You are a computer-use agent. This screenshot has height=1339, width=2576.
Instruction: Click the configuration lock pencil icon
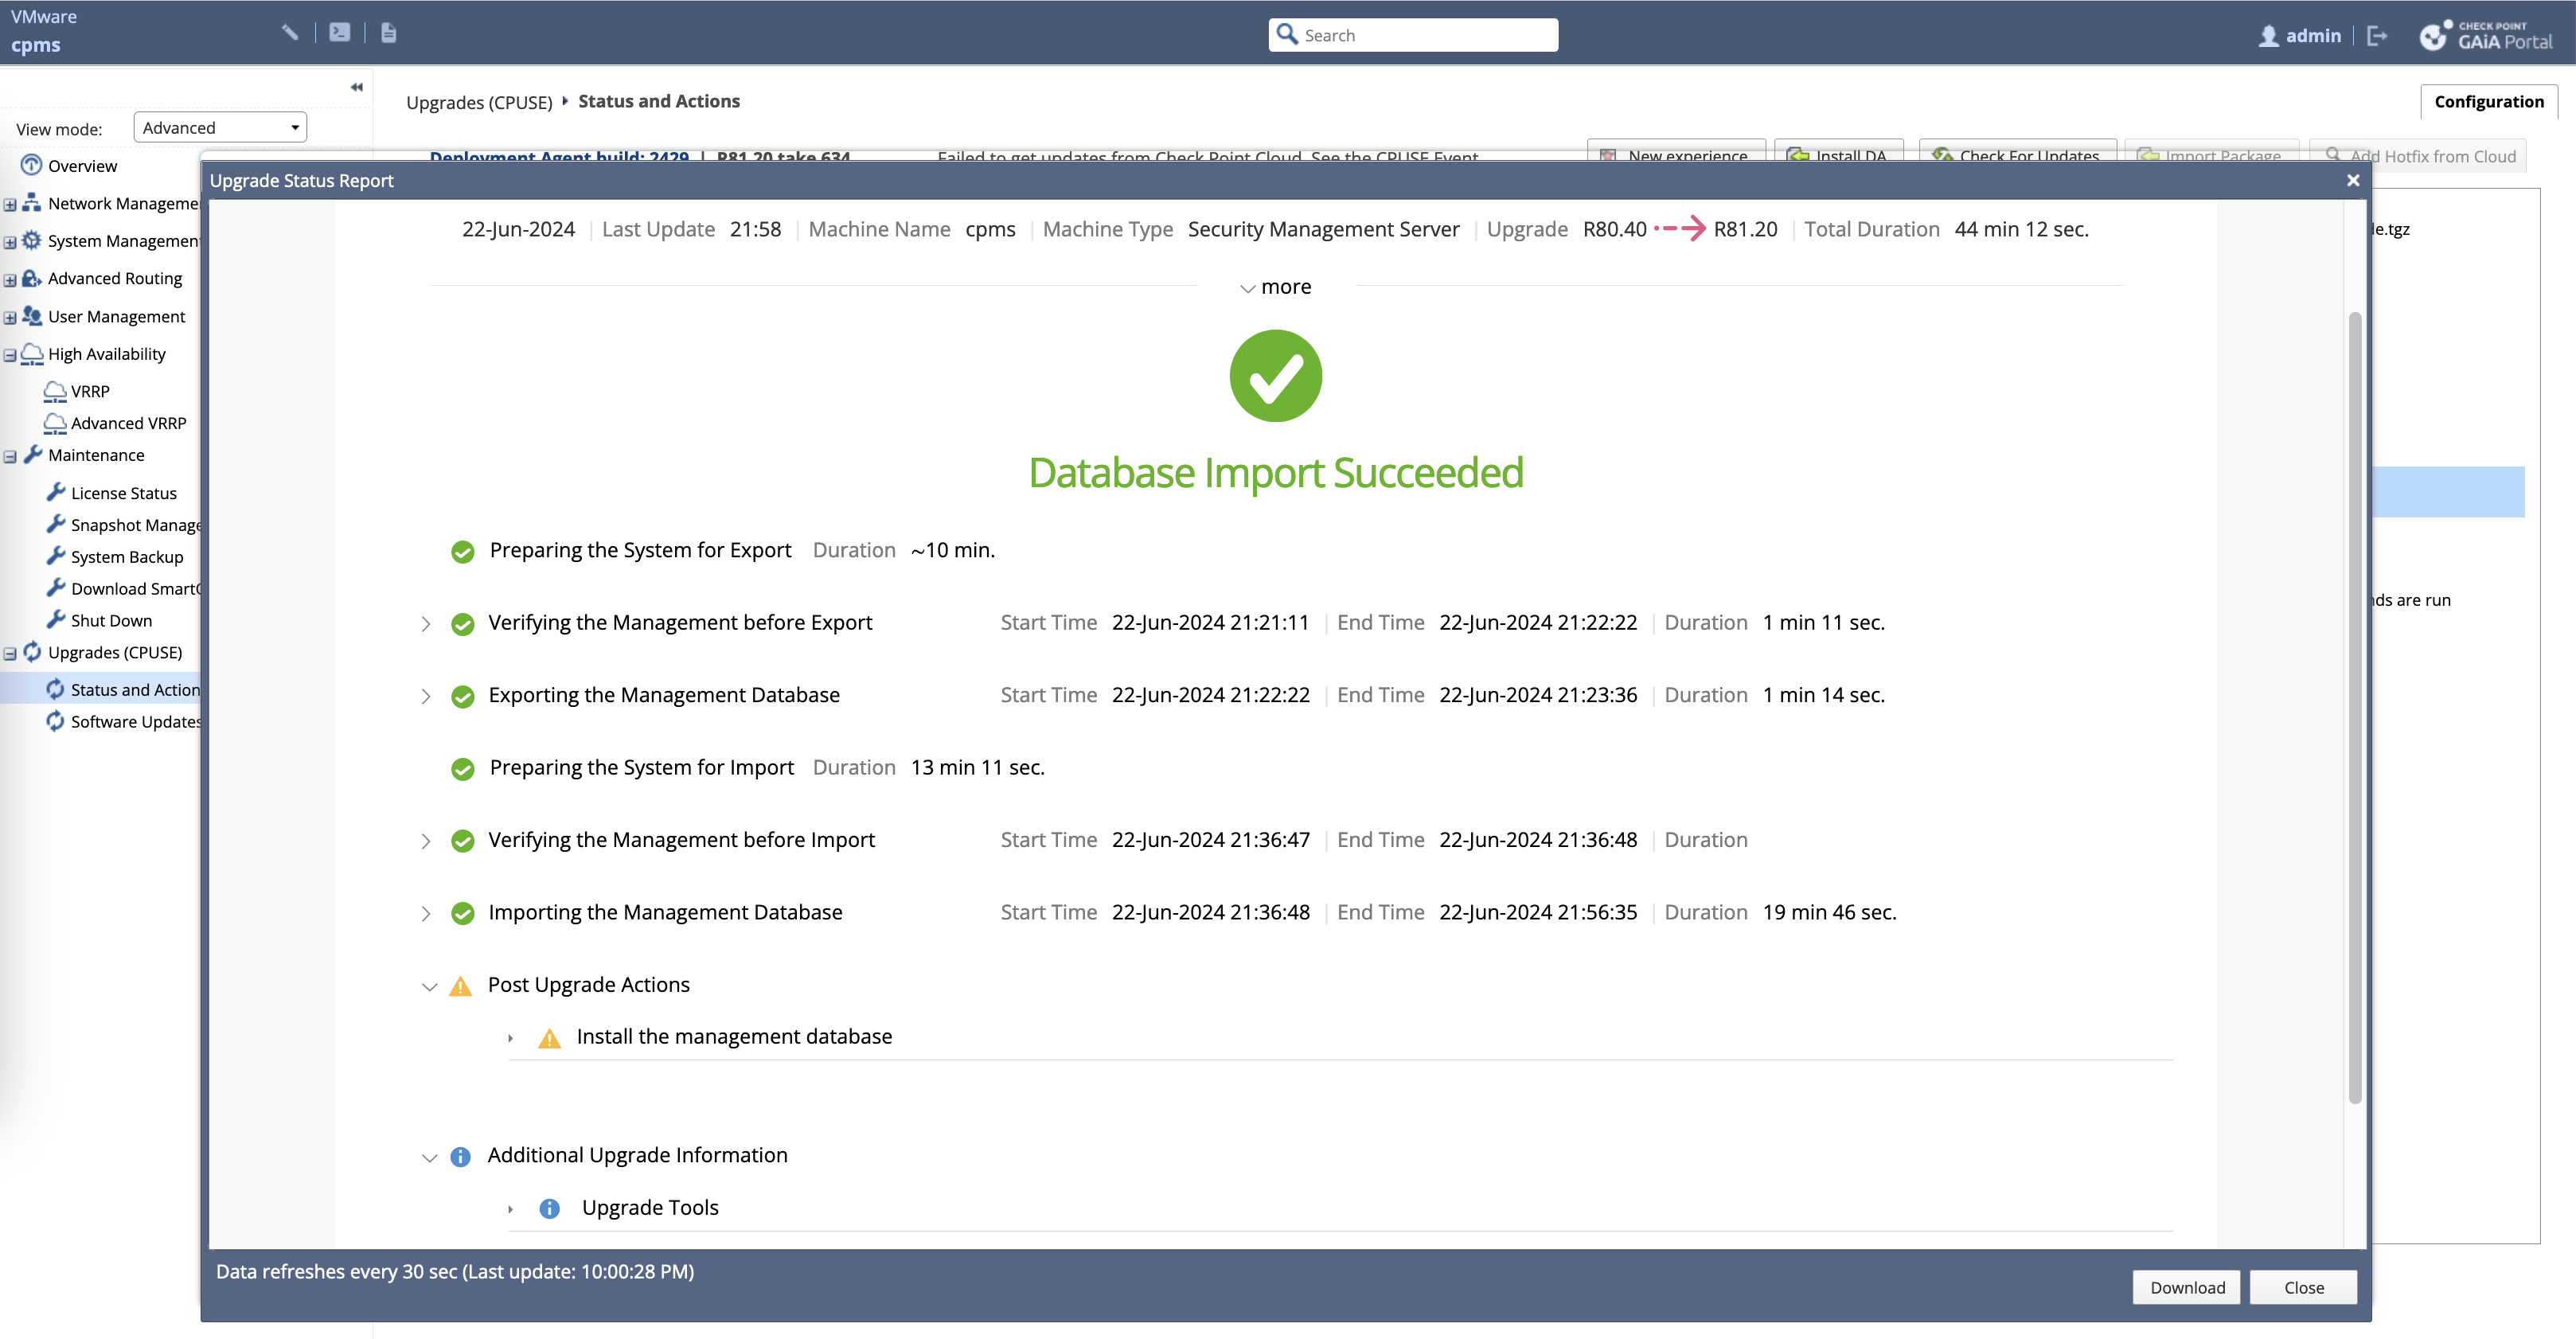(290, 33)
